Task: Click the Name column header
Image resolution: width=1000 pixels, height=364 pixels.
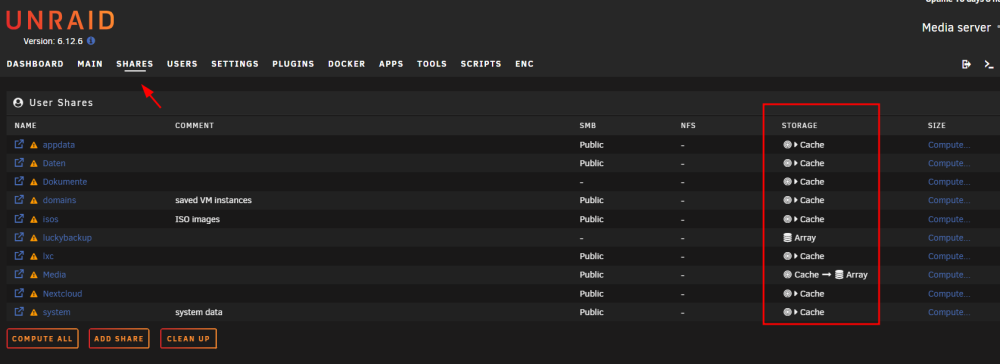Action: pyautogui.click(x=26, y=126)
